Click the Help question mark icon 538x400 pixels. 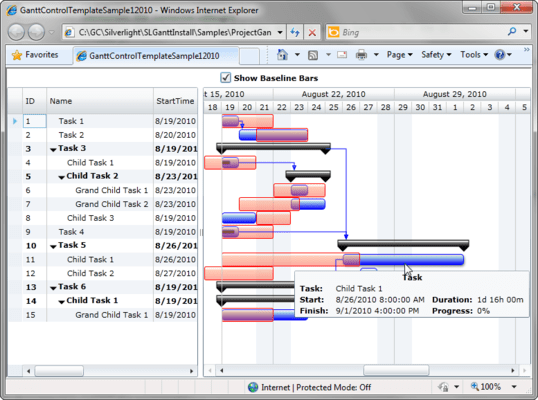[x=500, y=55]
